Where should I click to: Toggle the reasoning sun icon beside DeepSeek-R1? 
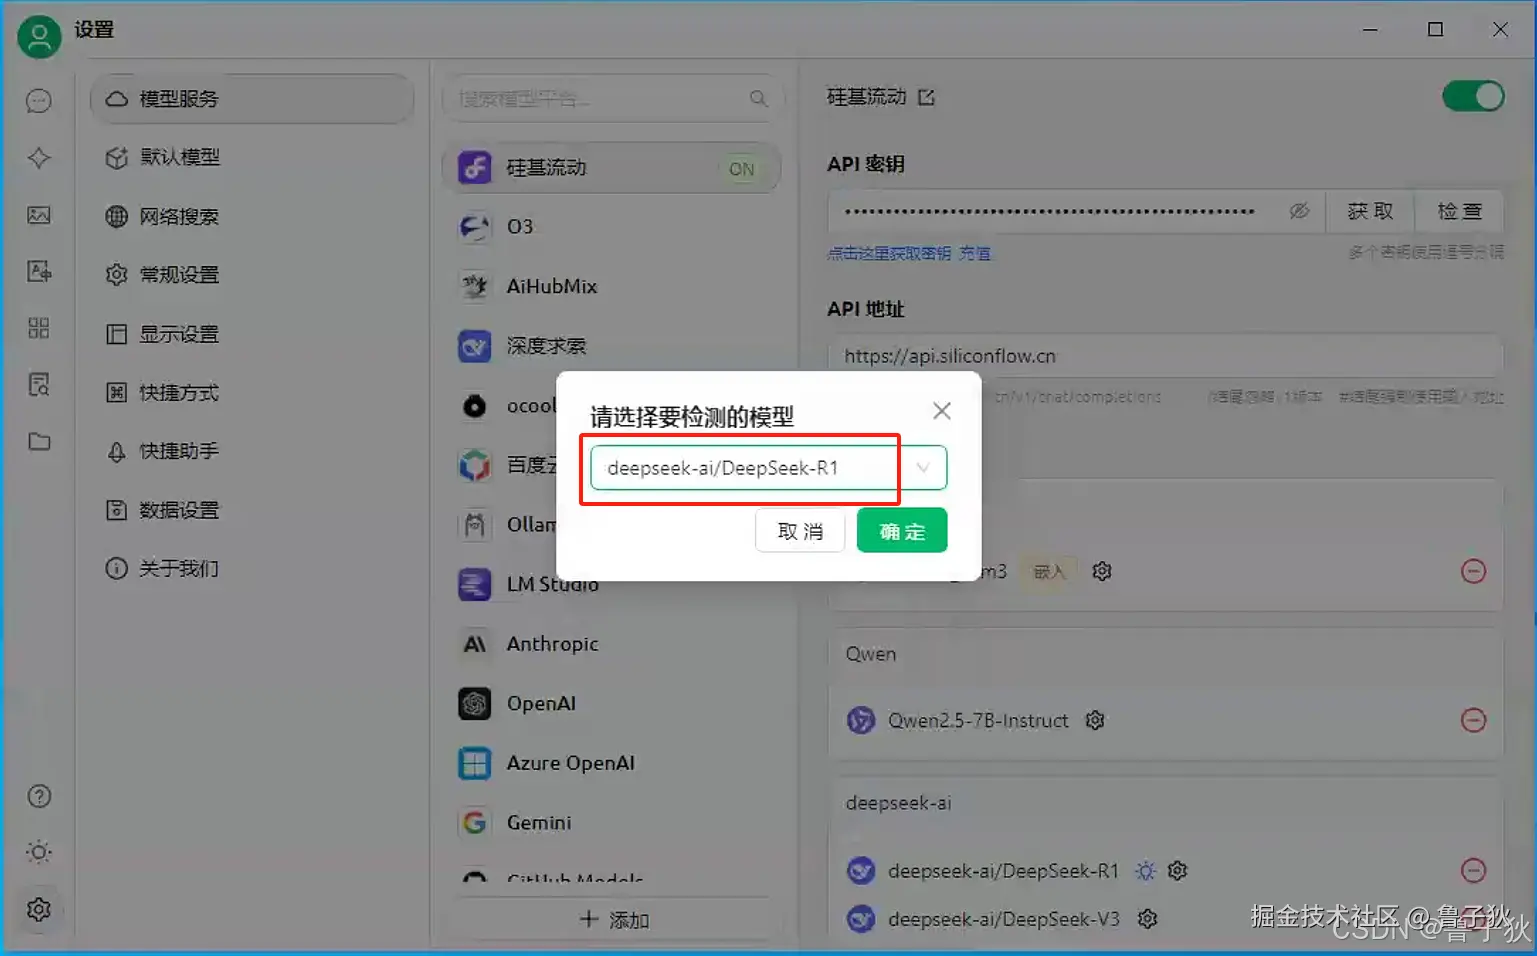[1146, 870]
